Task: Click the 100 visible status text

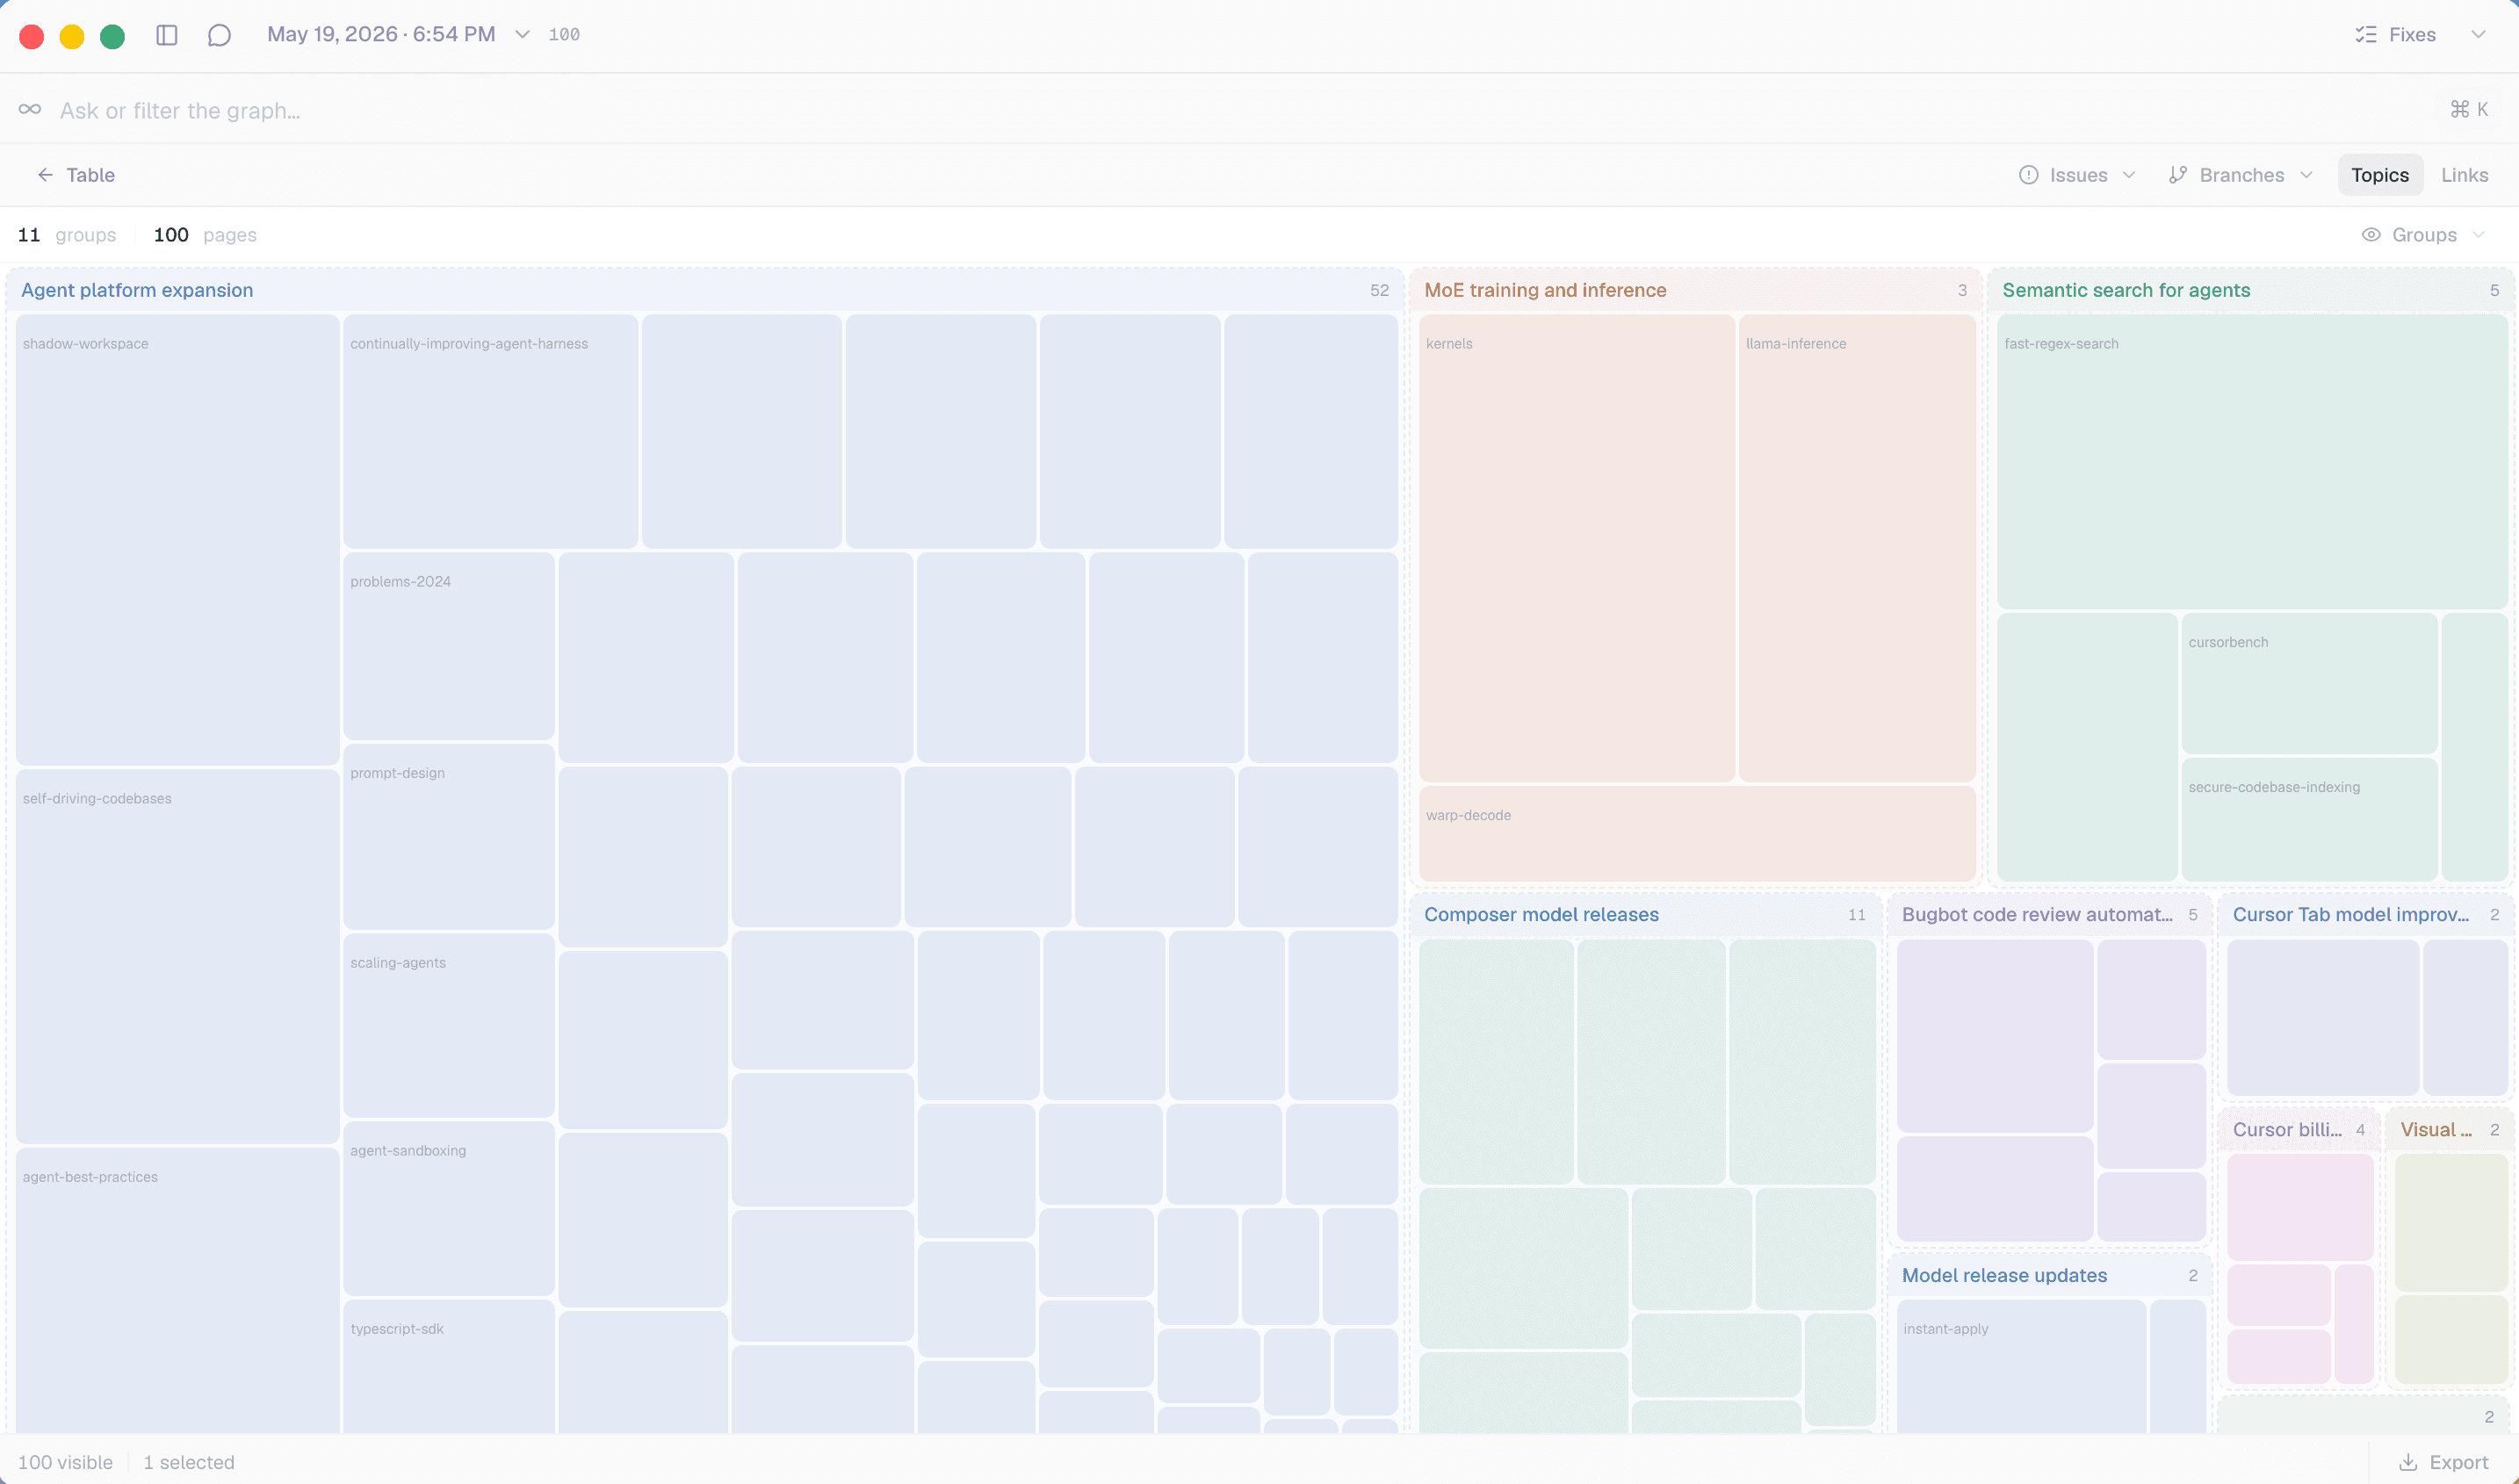Action: 65,1462
